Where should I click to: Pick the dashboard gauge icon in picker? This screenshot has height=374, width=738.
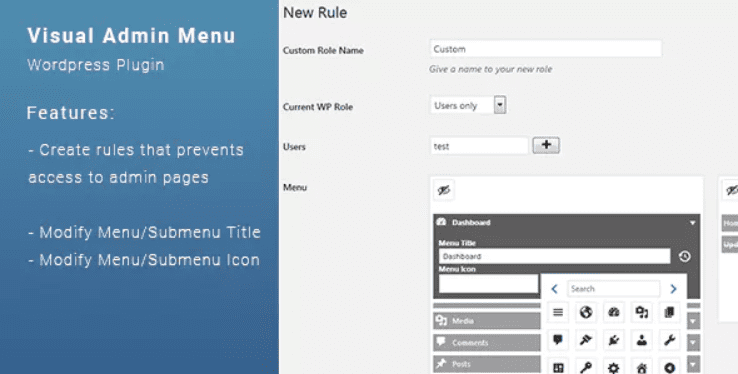point(614,312)
